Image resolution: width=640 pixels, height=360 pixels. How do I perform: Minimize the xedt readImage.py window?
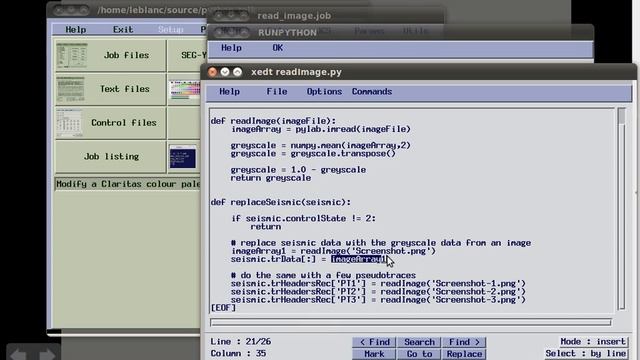click(x=224, y=72)
